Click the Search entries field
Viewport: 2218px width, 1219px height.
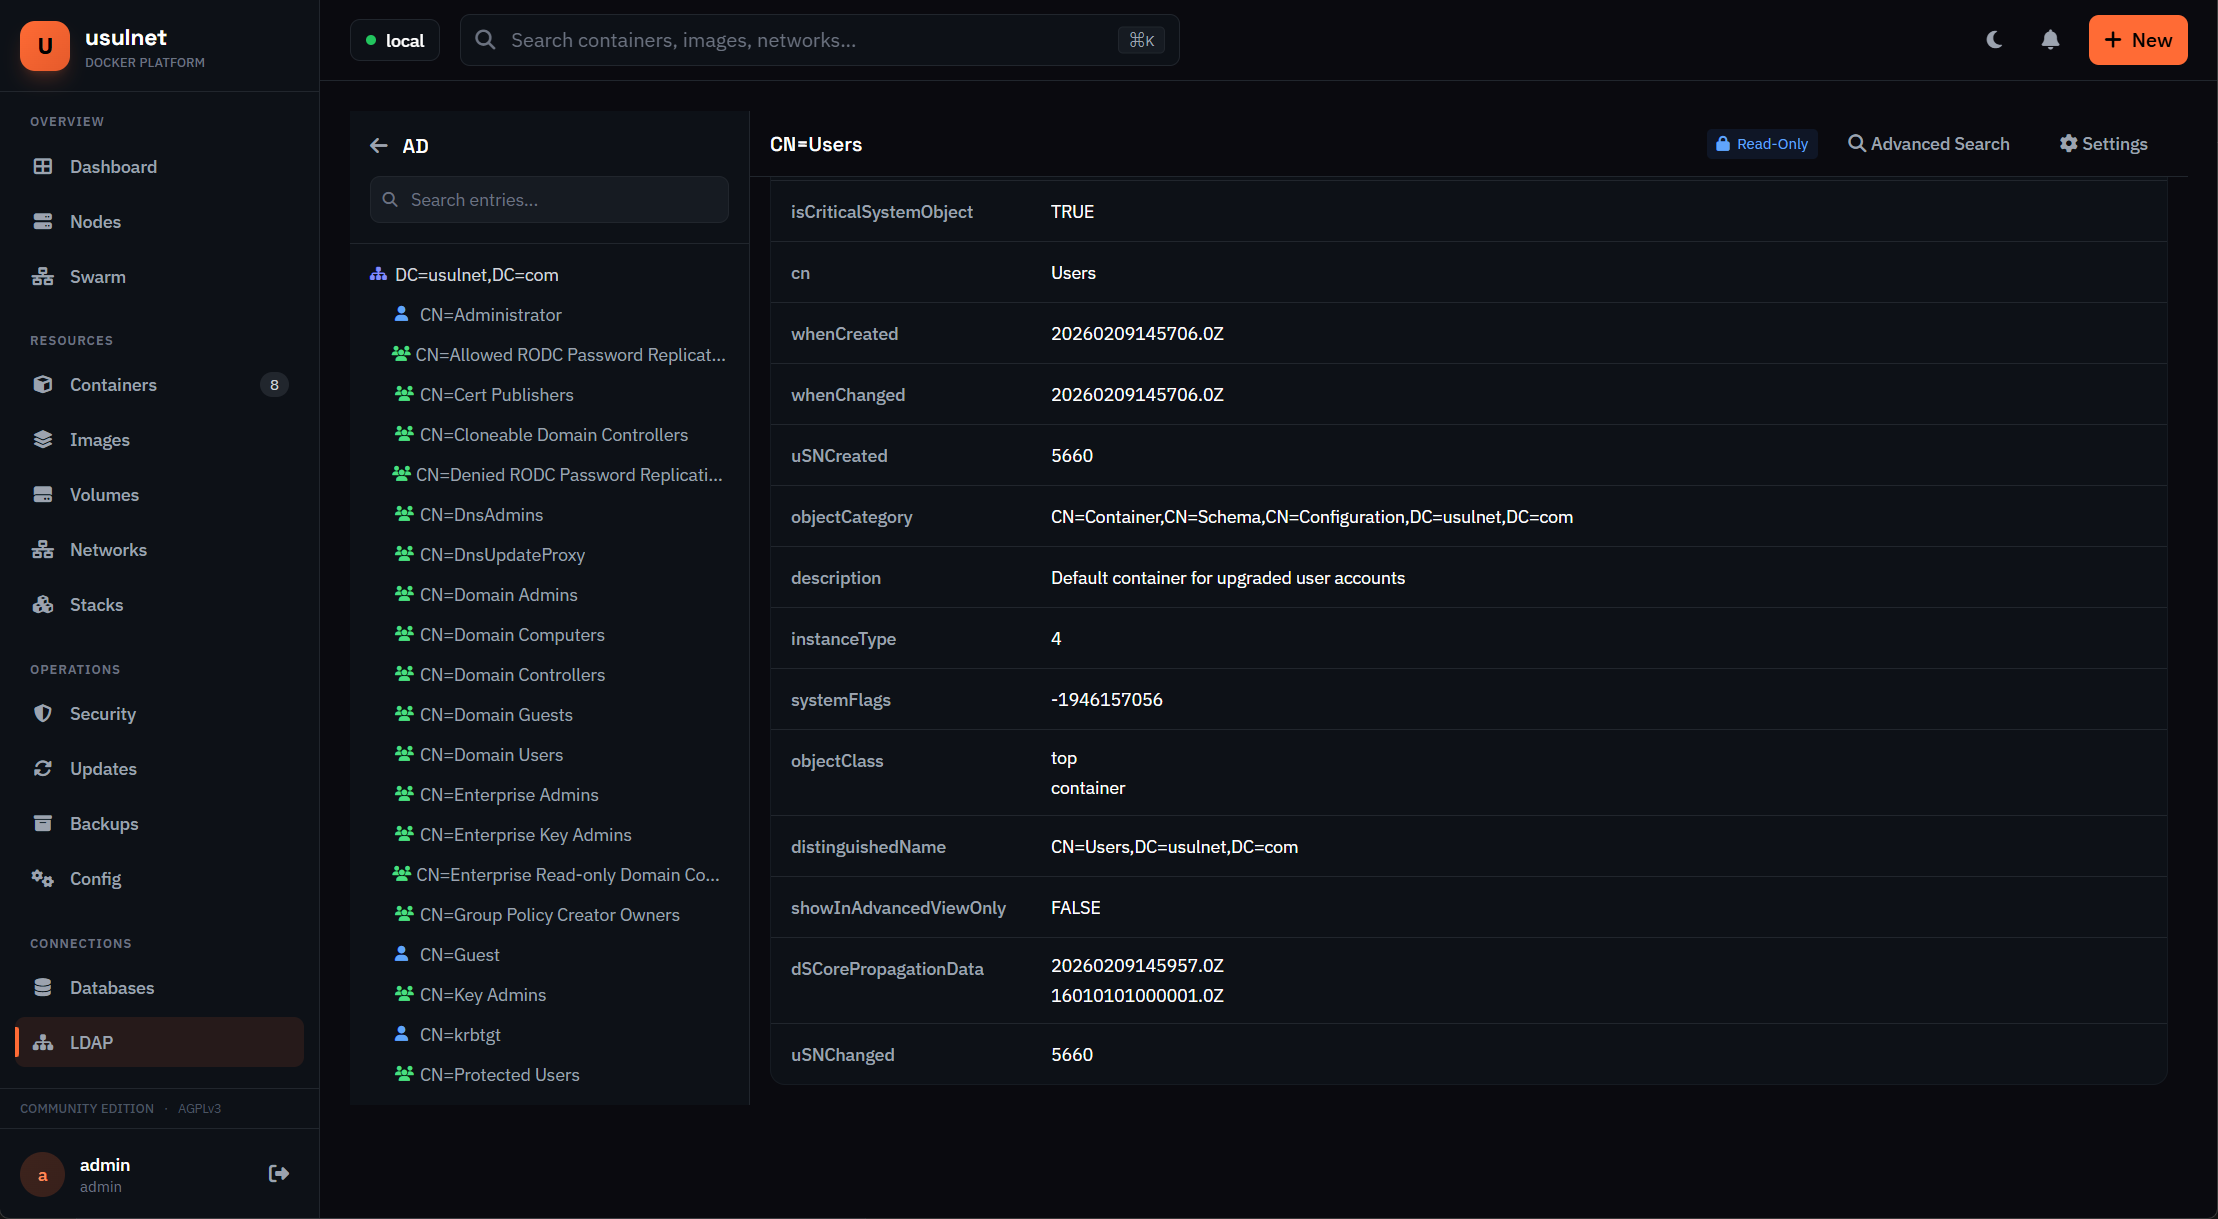pyautogui.click(x=548, y=199)
